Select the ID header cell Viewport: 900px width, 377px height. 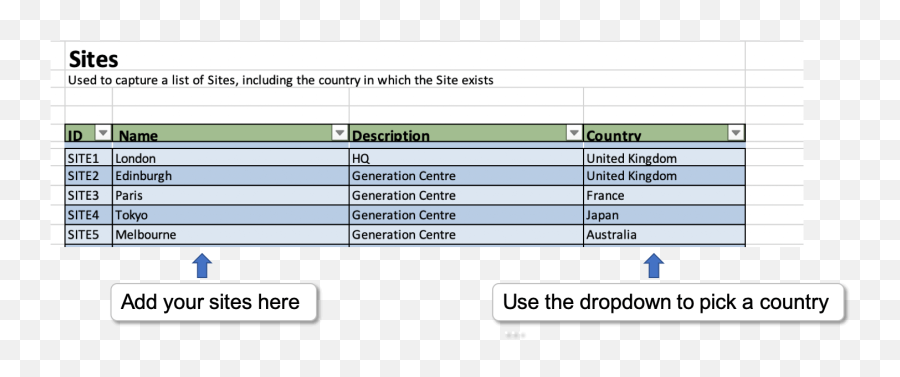coord(89,133)
